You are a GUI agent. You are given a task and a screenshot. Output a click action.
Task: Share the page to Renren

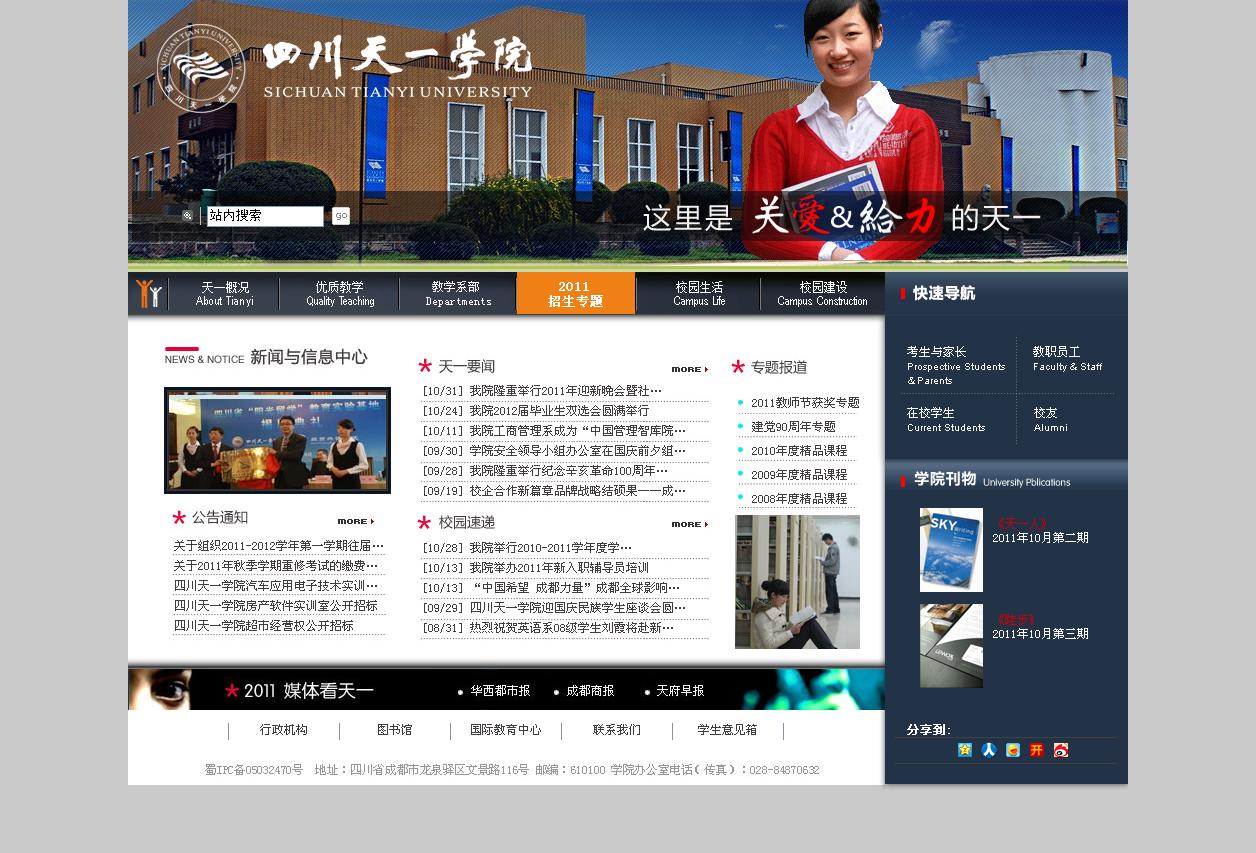pyautogui.click(x=988, y=750)
